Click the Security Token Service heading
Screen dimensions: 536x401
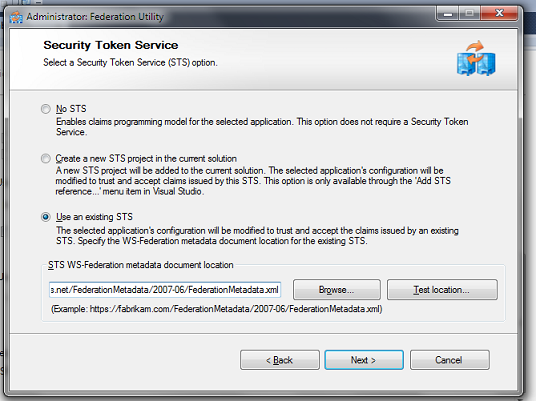coord(111,45)
